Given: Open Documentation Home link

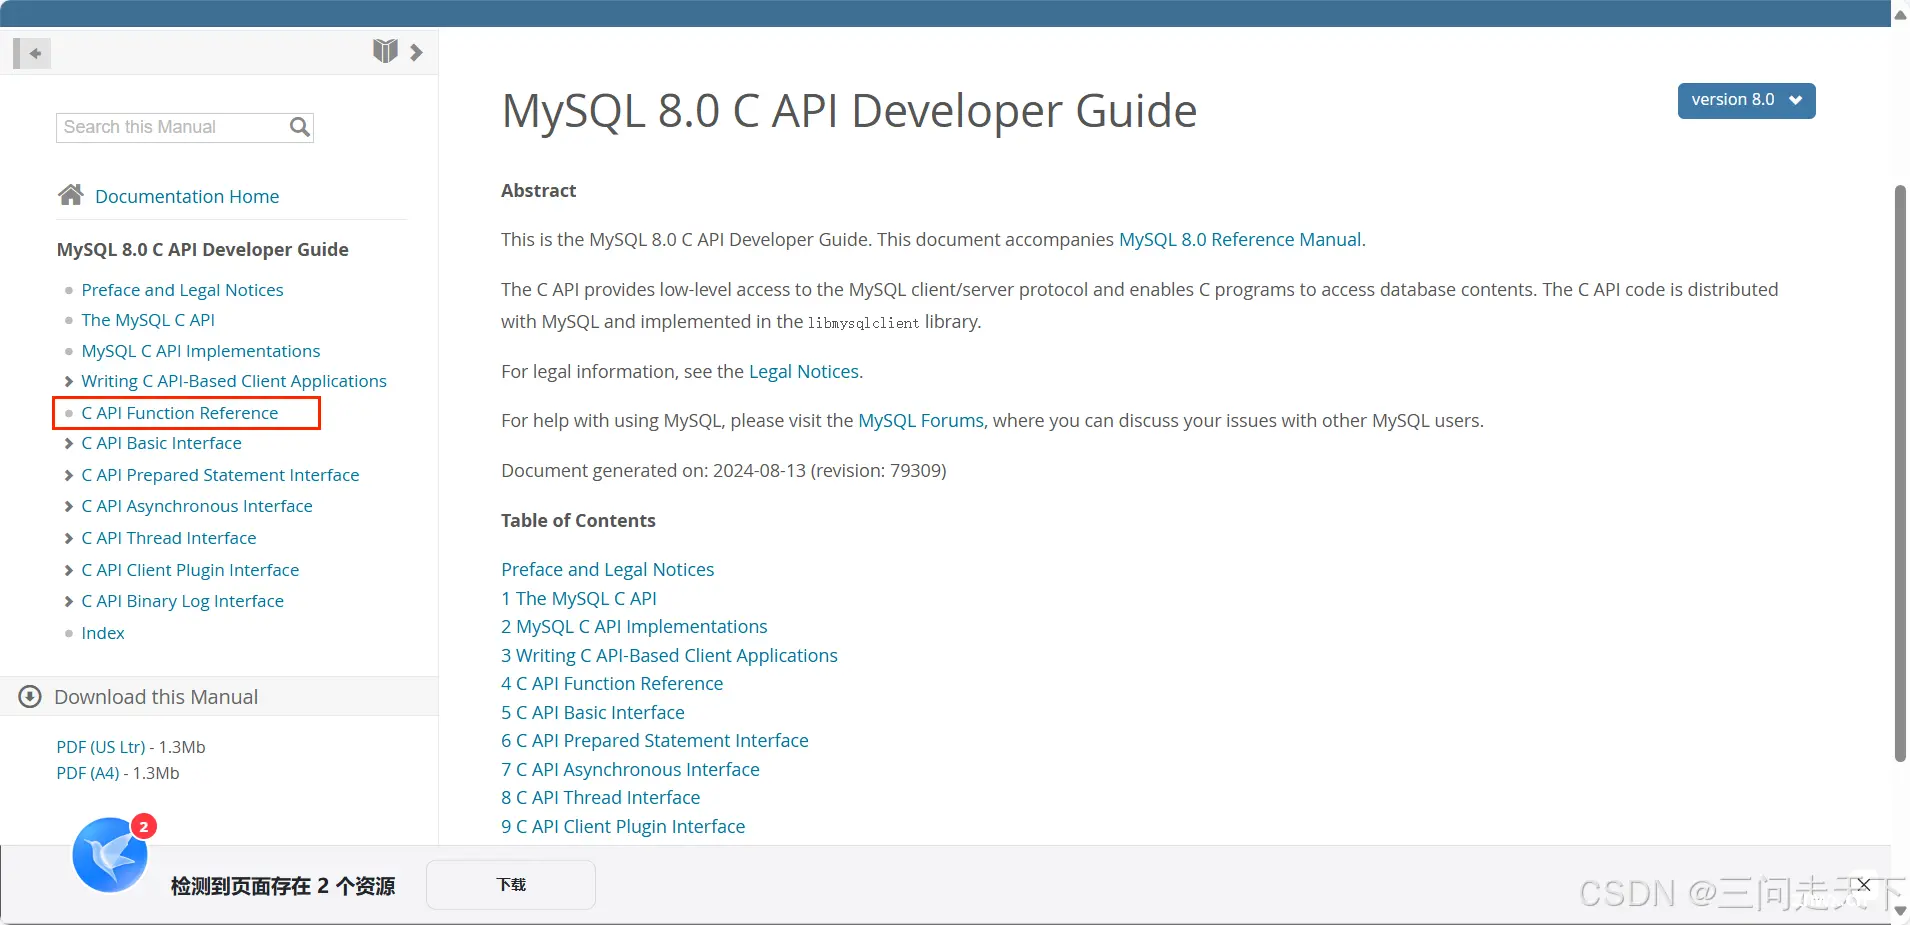Looking at the screenshot, I should [187, 196].
